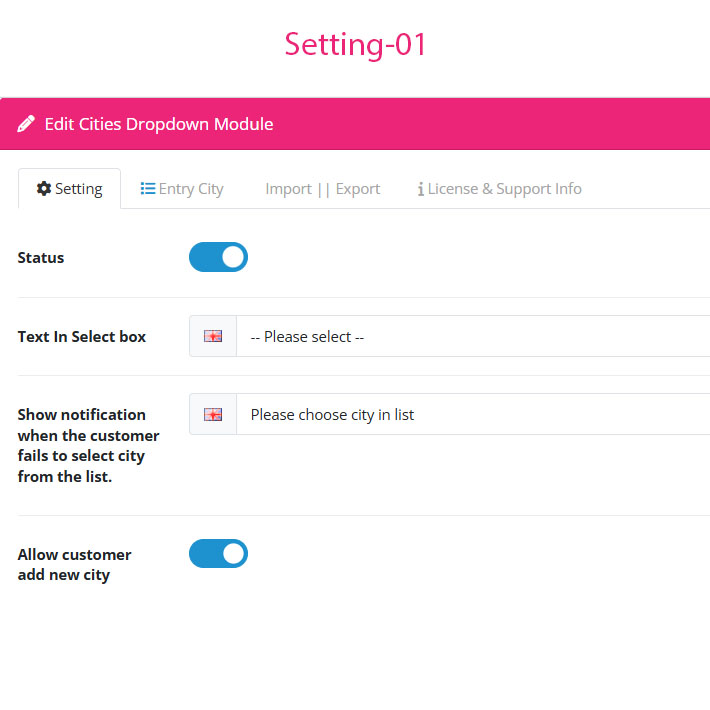Click the 'Please choose city in list' field
The width and height of the screenshot is (710, 710).
473,414
